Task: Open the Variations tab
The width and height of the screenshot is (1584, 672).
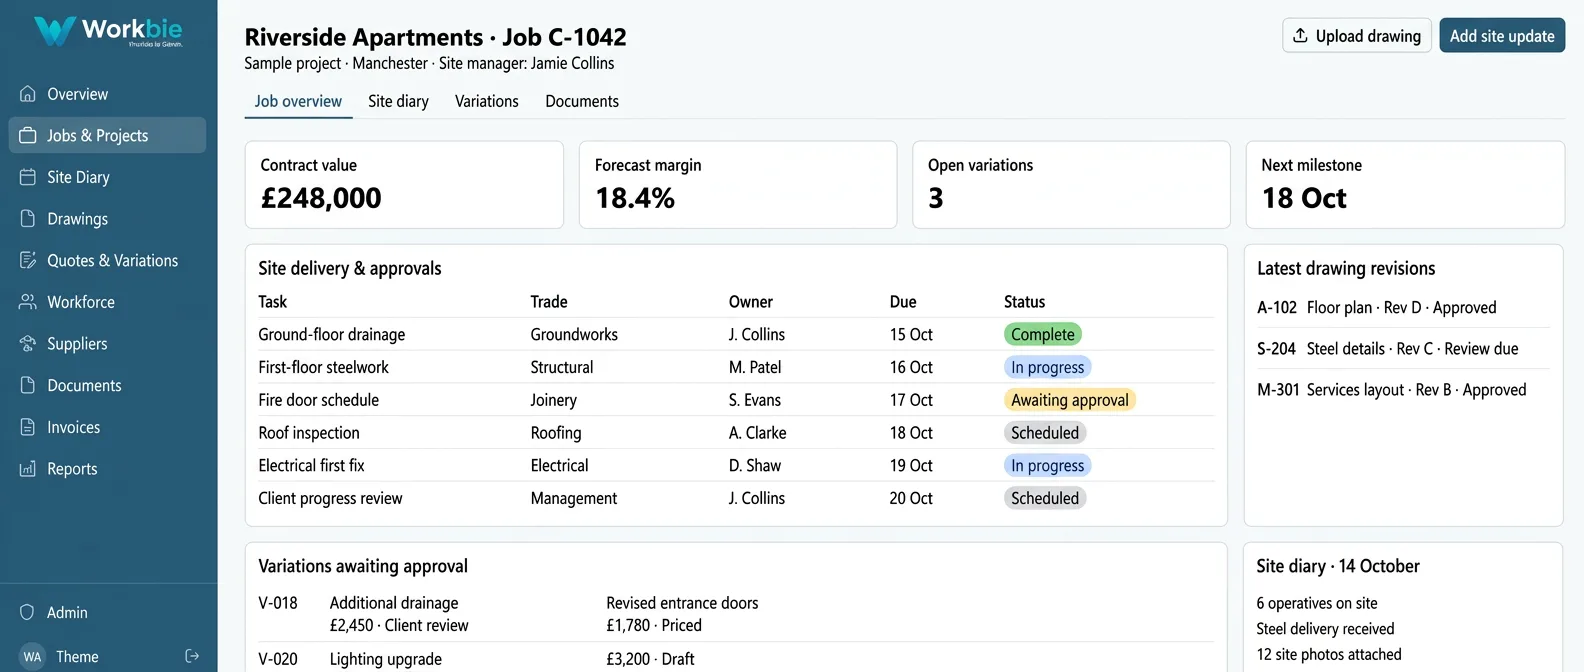Action: click(x=487, y=101)
